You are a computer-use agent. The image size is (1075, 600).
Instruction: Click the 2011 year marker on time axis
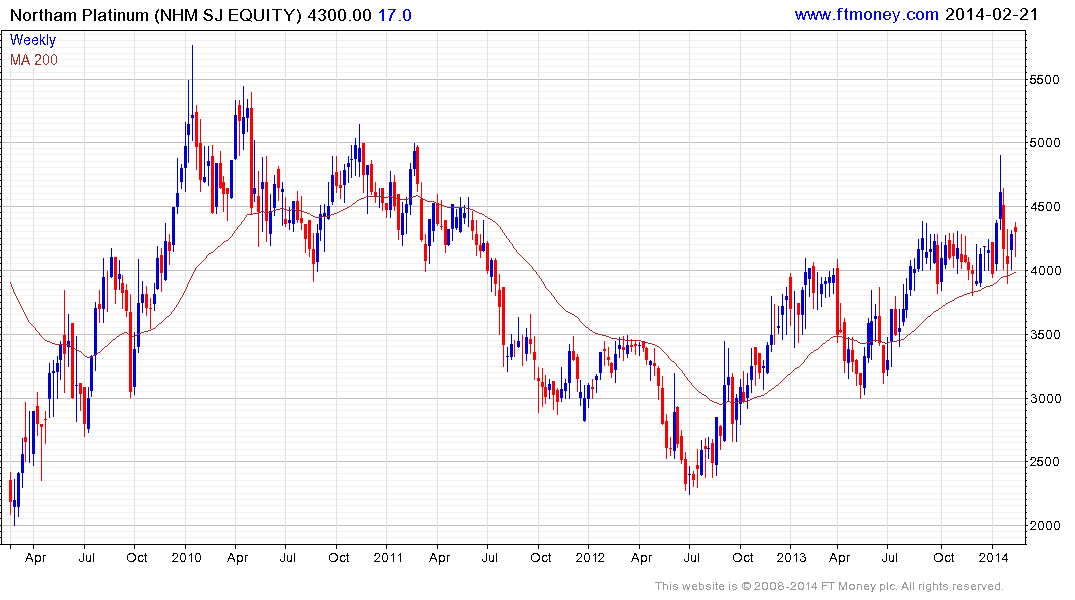(x=388, y=557)
